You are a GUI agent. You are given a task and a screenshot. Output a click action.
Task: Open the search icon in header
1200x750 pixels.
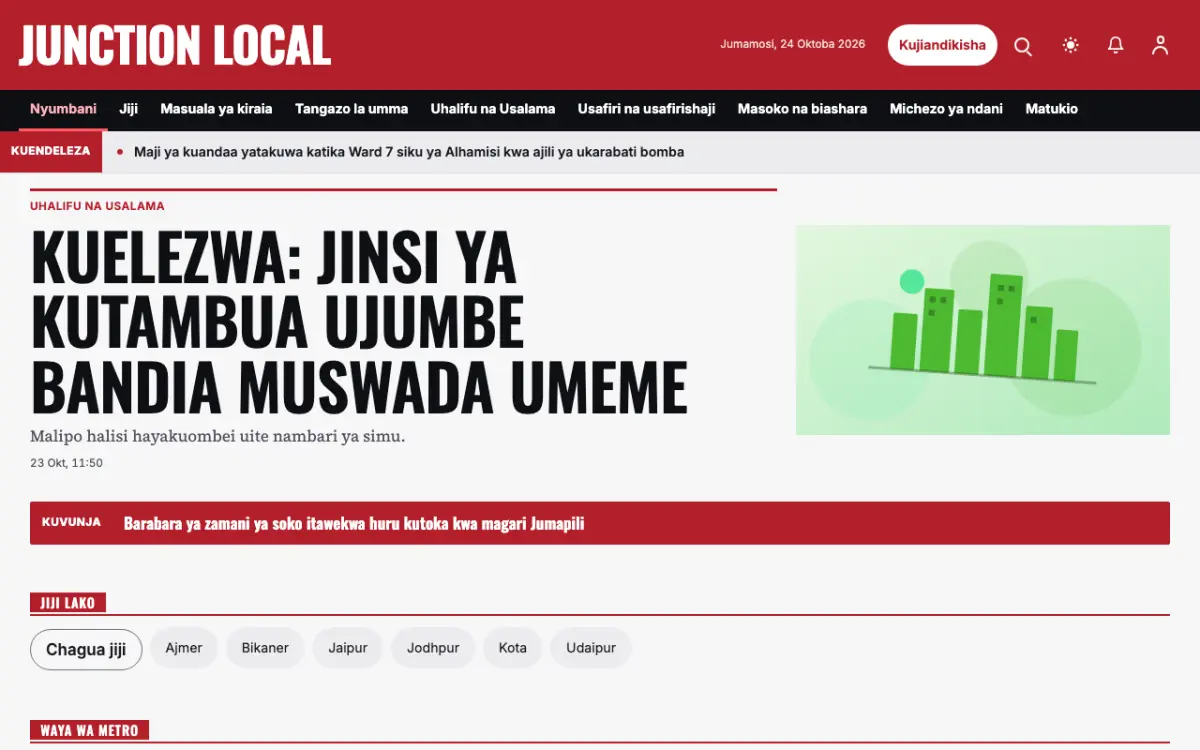tap(1023, 45)
